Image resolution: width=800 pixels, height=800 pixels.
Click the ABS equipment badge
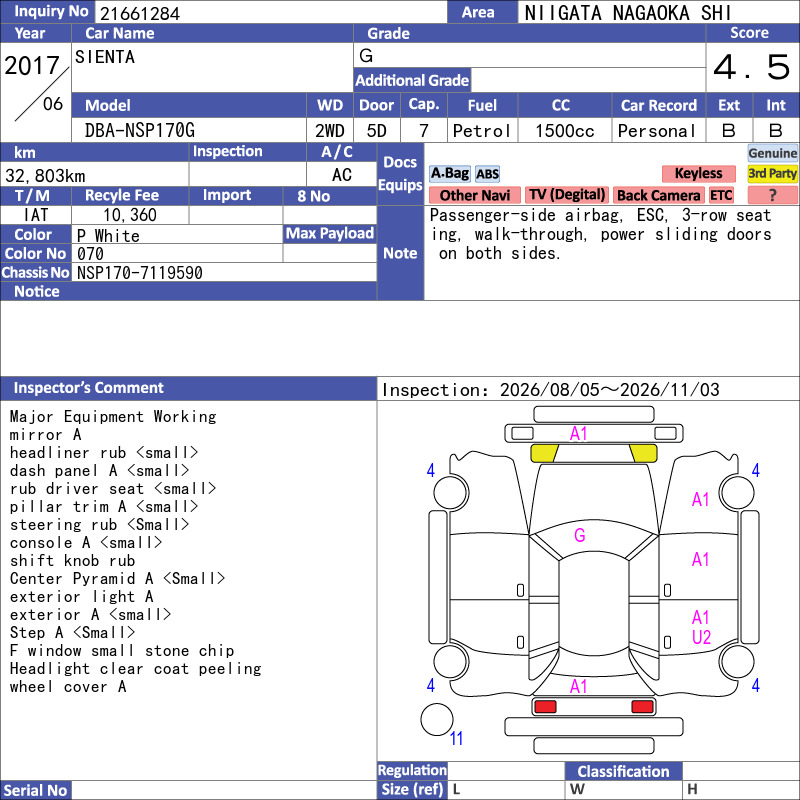point(487,174)
